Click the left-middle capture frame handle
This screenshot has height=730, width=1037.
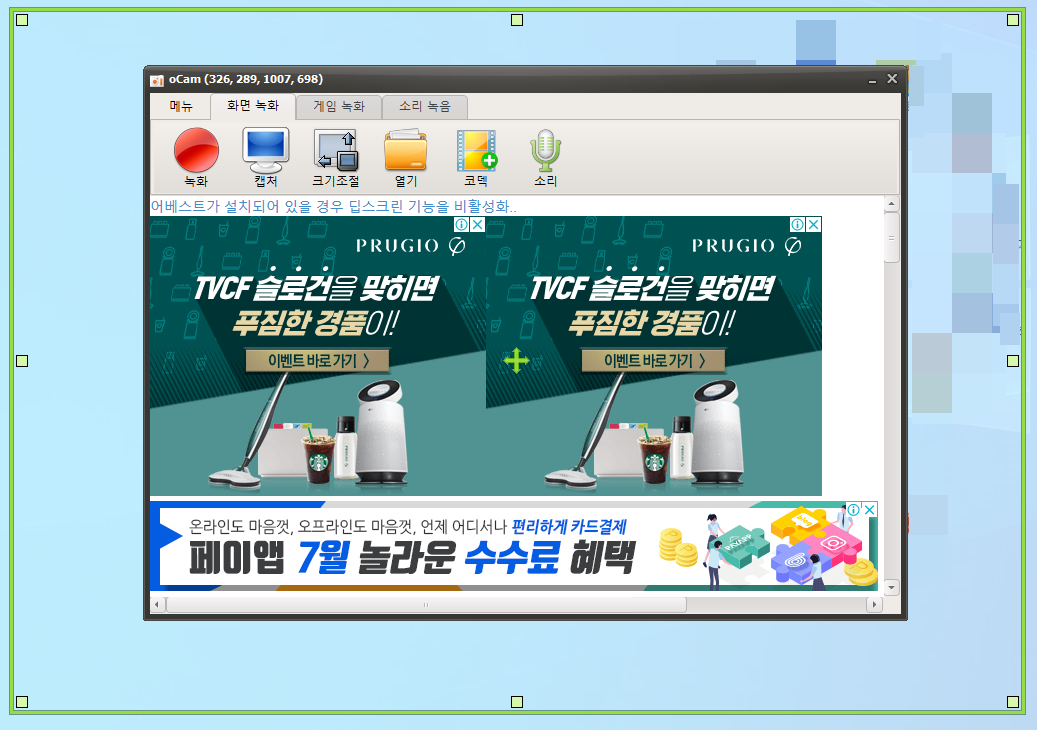click(x=22, y=360)
